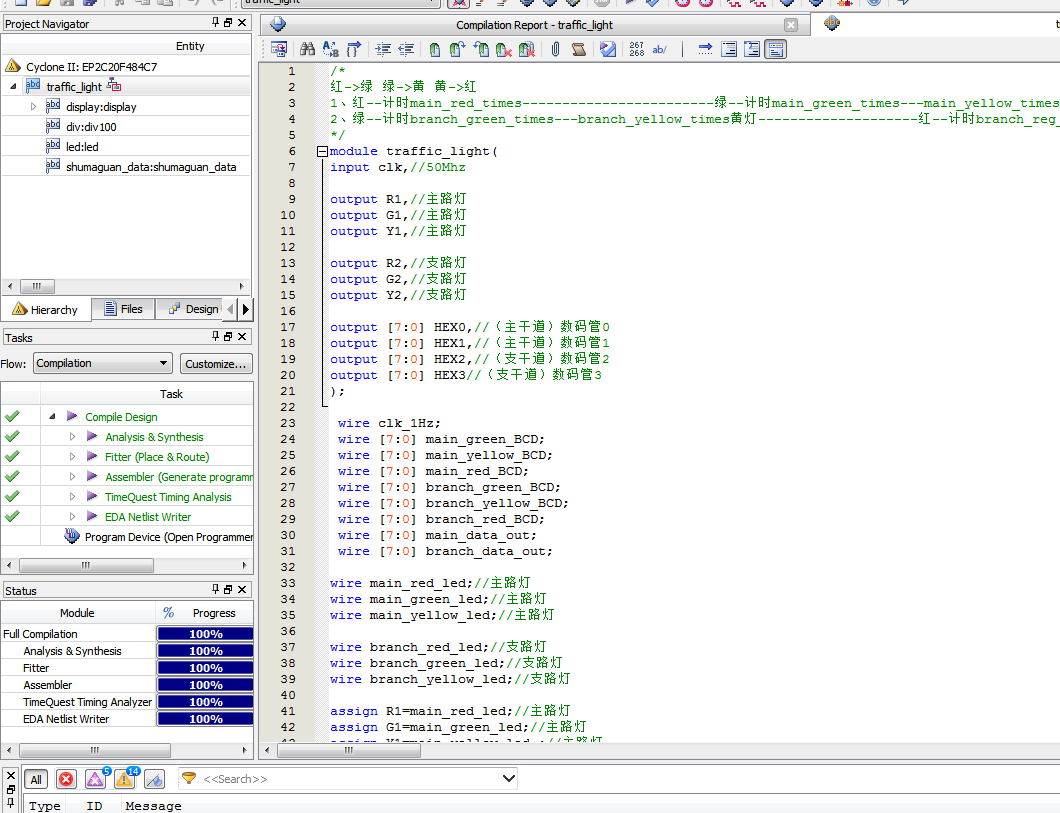Expand the display:display hierarchy node
This screenshot has width=1060, height=813.
coord(33,106)
